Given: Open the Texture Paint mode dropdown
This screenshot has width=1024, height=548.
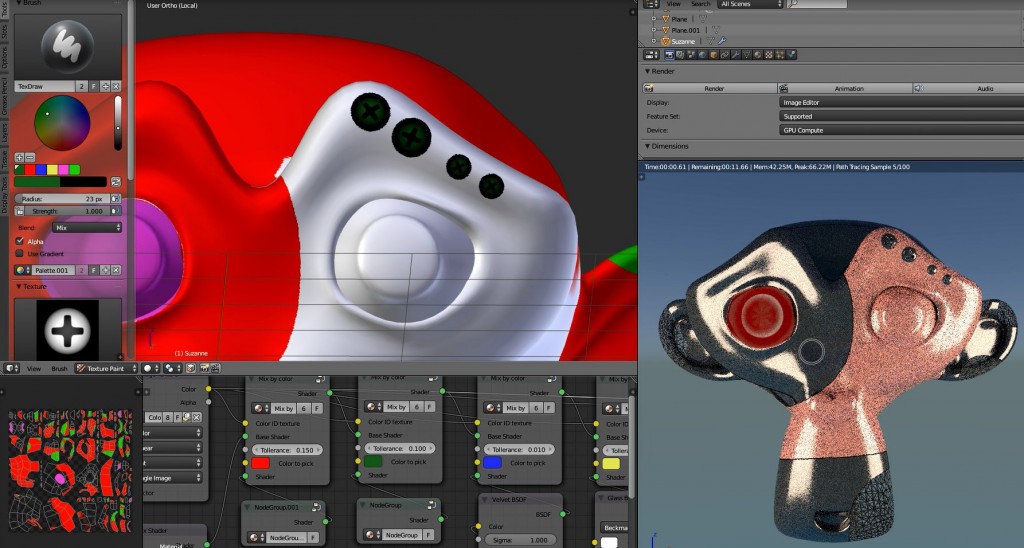Looking at the screenshot, I should click(x=106, y=368).
